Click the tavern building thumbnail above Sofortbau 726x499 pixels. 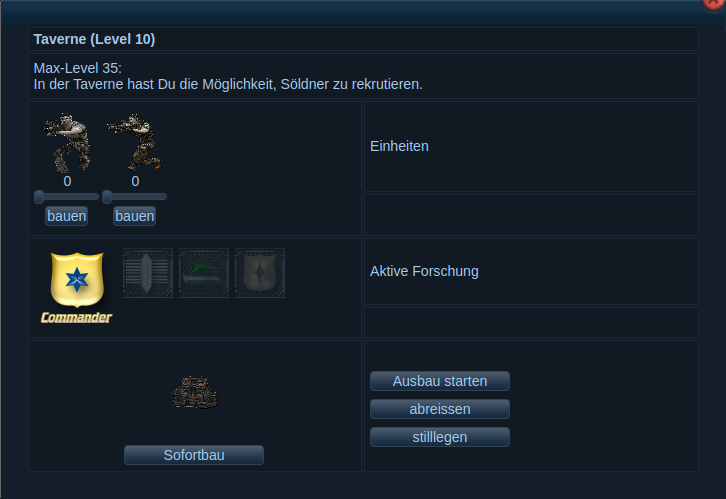194,393
